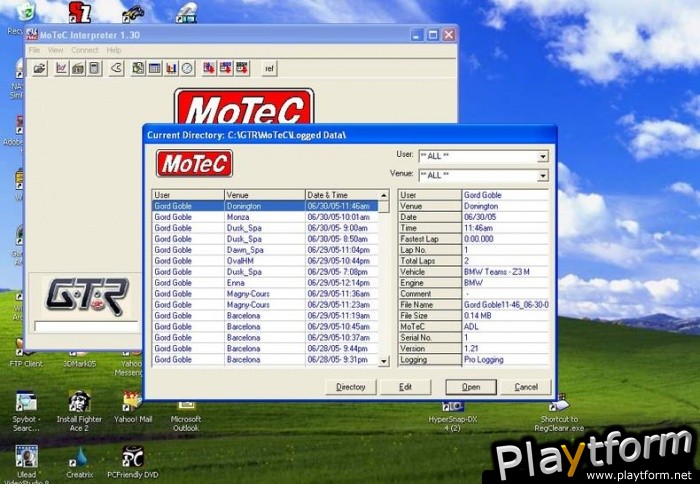
Task: Click the histogram bar chart icon
Action: (171, 69)
